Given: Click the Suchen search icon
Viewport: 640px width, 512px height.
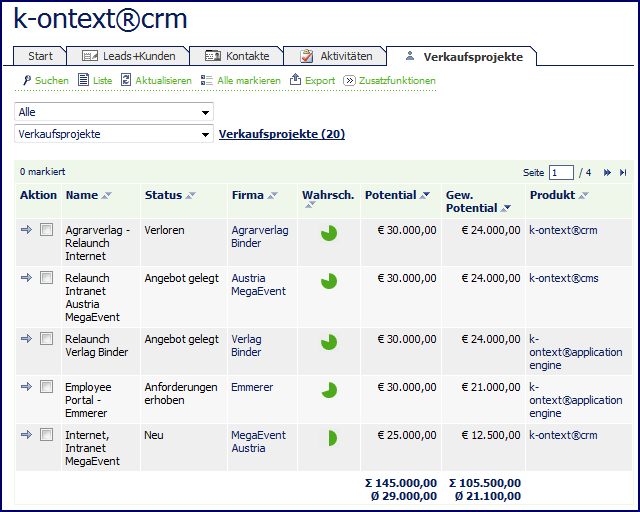Looking at the screenshot, I should (x=27, y=80).
